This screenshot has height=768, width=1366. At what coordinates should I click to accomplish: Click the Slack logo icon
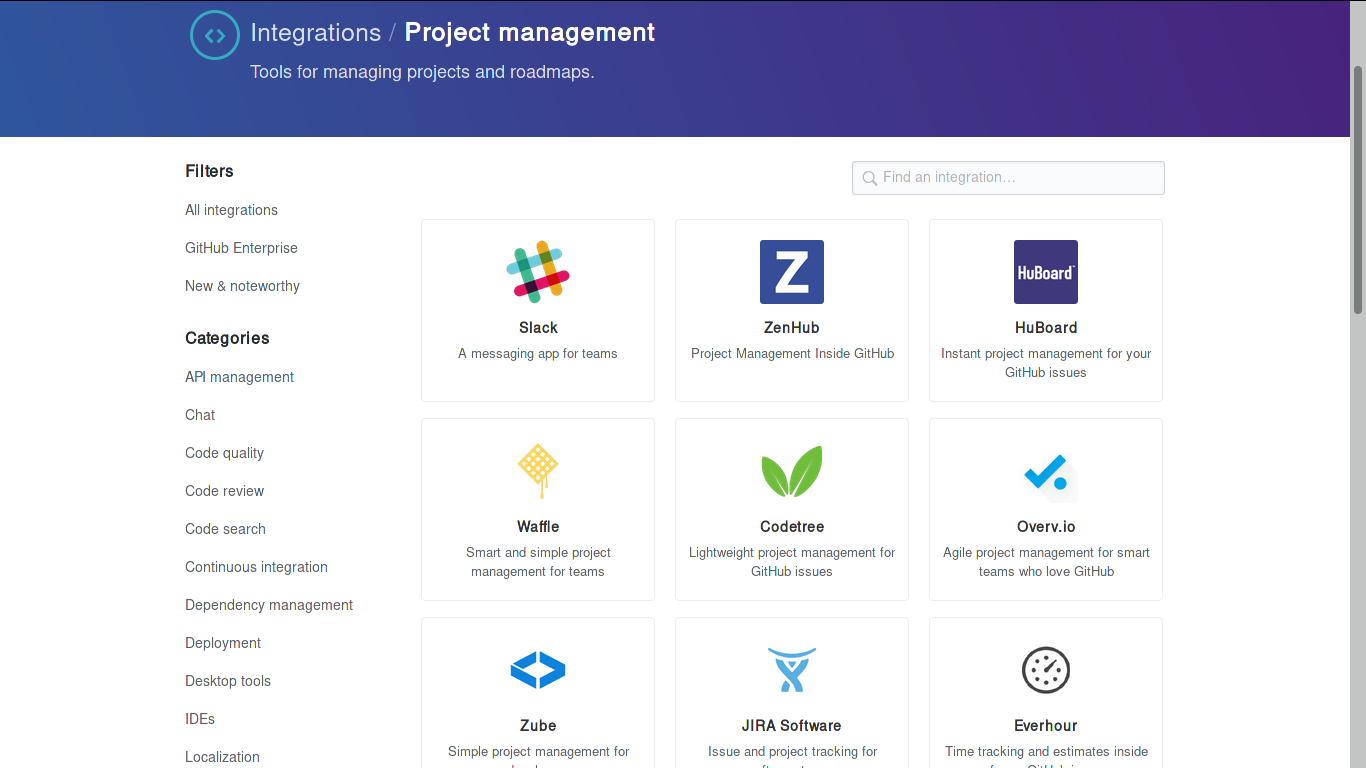point(538,272)
